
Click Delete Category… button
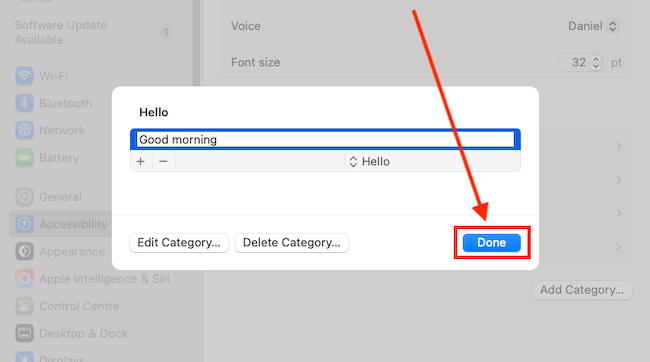point(291,243)
